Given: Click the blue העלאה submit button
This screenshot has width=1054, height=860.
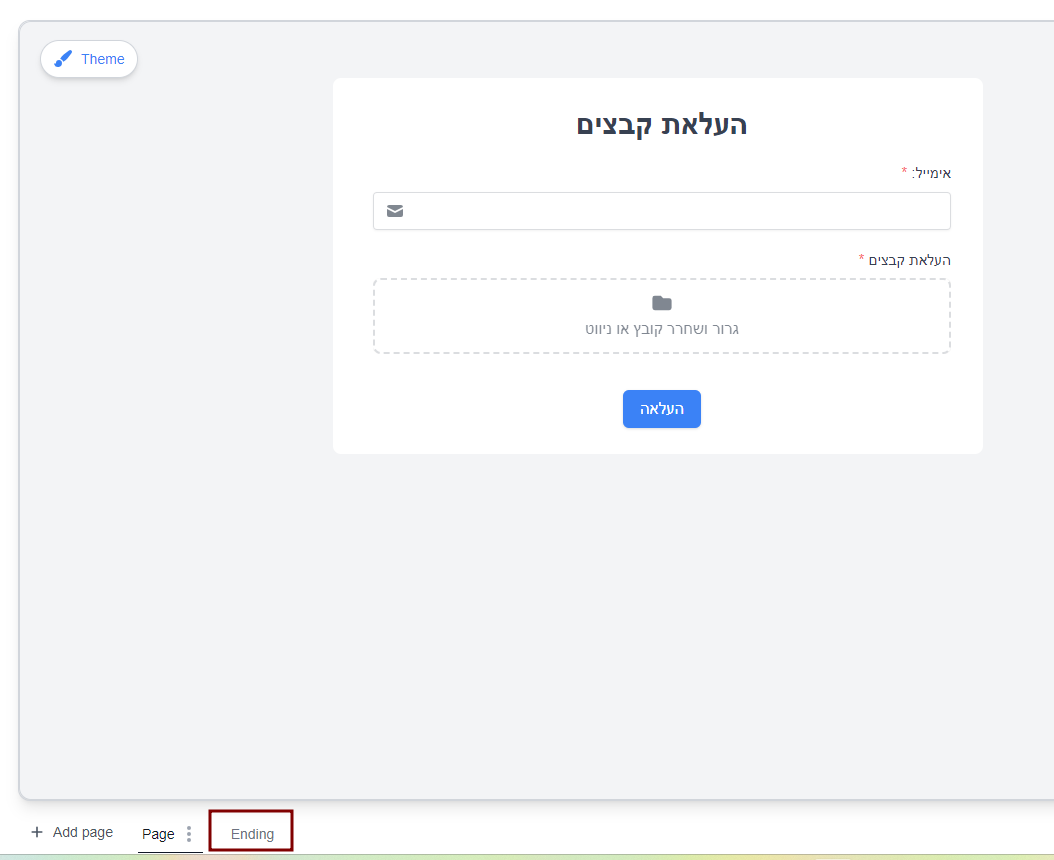Looking at the screenshot, I should tap(662, 409).
